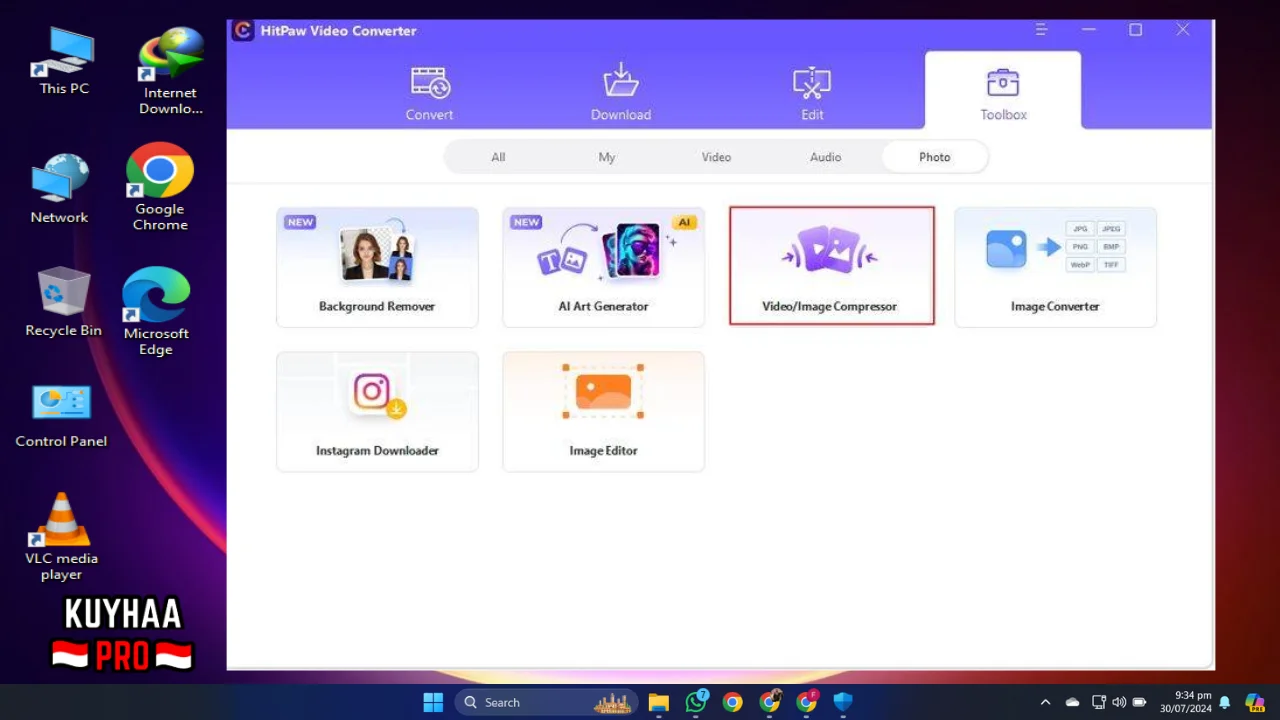This screenshot has height=720, width=1280.
Task: Launch the Image Editor tool
Action: [x=603, y=411]
